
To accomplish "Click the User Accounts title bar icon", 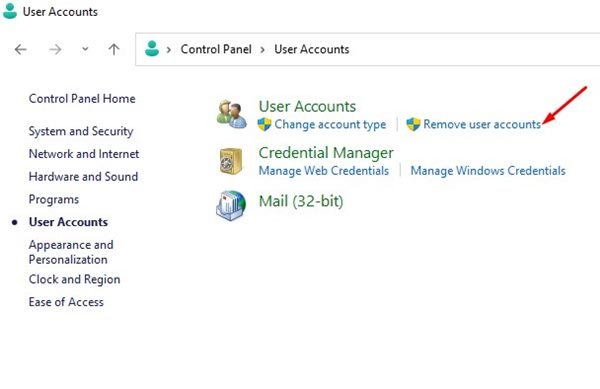I will pyautogui.click(x=10, y=11).
